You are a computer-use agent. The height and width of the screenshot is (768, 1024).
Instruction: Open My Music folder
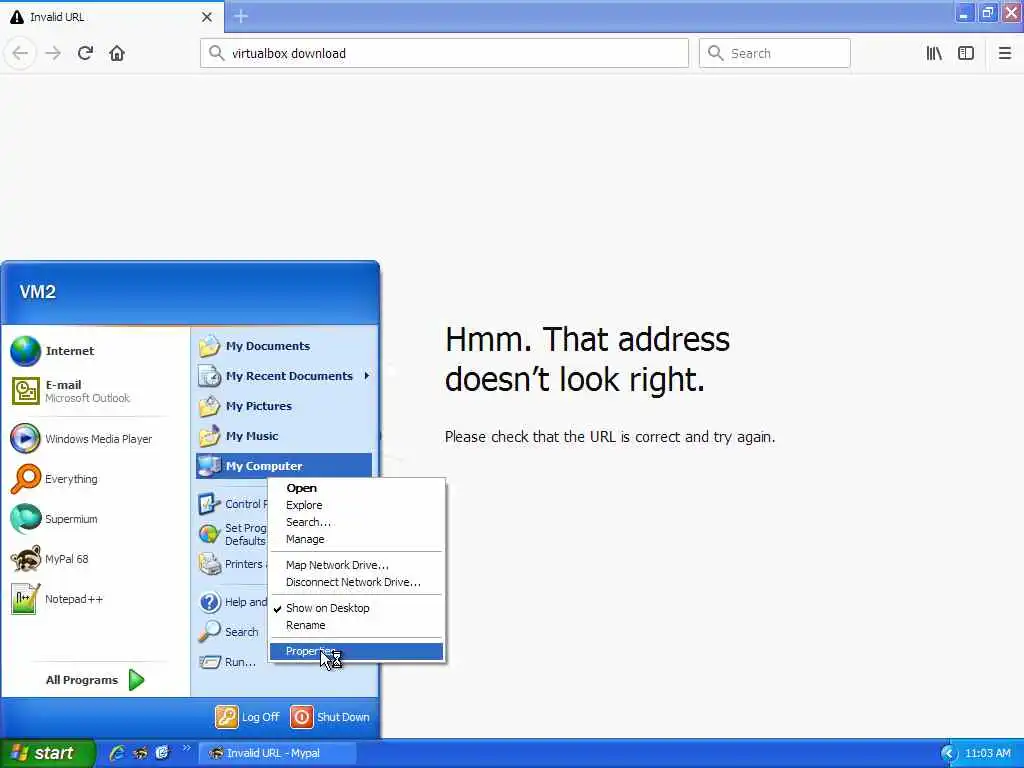coord(285,436)
